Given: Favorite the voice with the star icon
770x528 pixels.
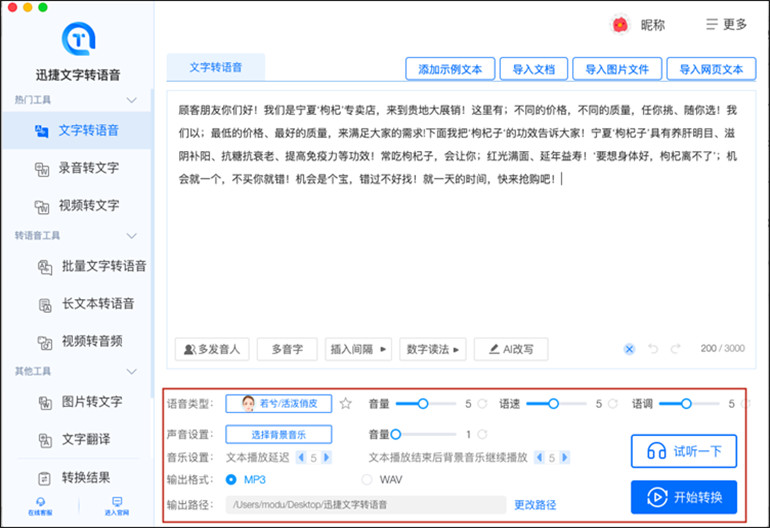Looking at the screenshot, I should (346, 404).
